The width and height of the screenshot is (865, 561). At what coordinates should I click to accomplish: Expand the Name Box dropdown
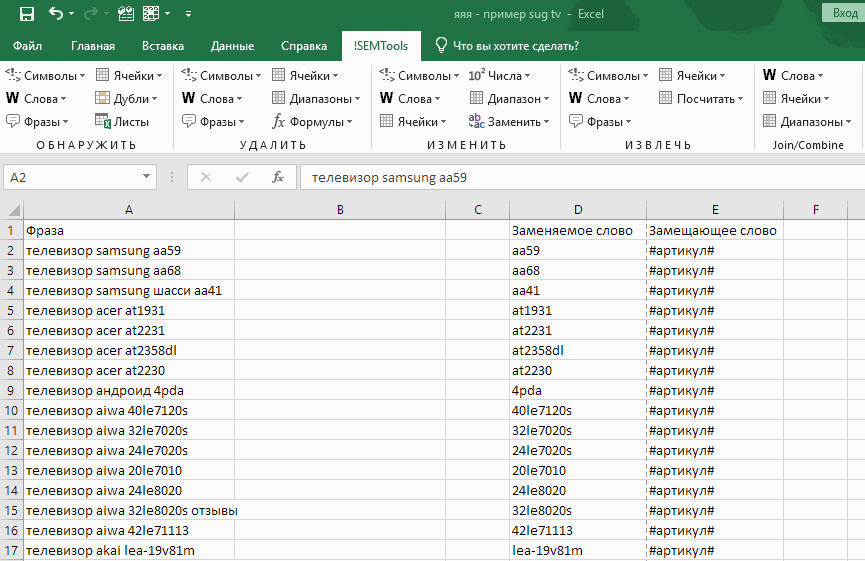[146, 177]
